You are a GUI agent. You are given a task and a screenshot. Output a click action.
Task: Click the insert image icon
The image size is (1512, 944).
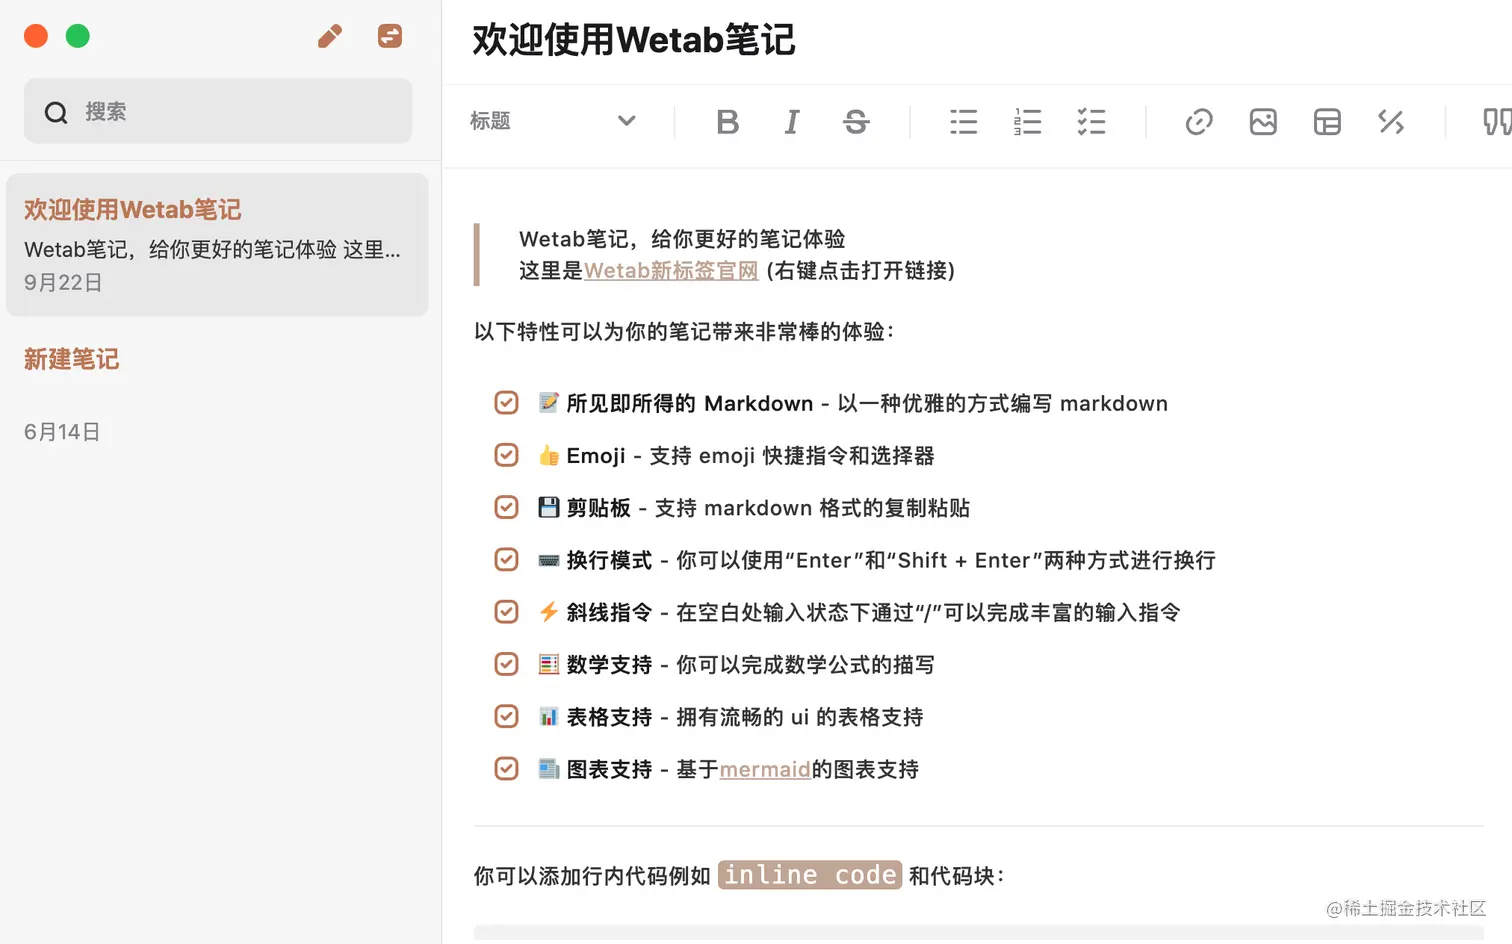click(1263, 122)
